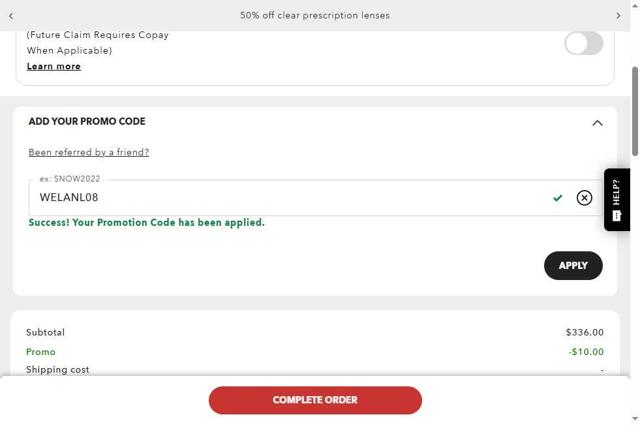Collapse the promo code section using the chevron

point(597,123)
